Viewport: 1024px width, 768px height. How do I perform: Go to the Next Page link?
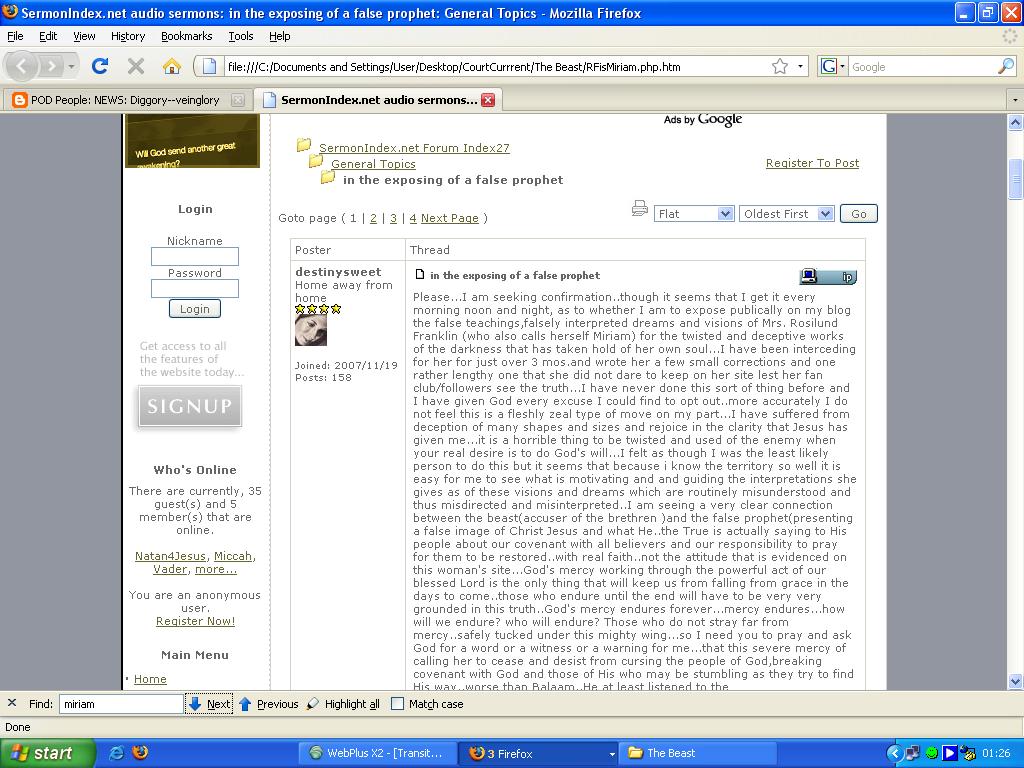point(450,218)
